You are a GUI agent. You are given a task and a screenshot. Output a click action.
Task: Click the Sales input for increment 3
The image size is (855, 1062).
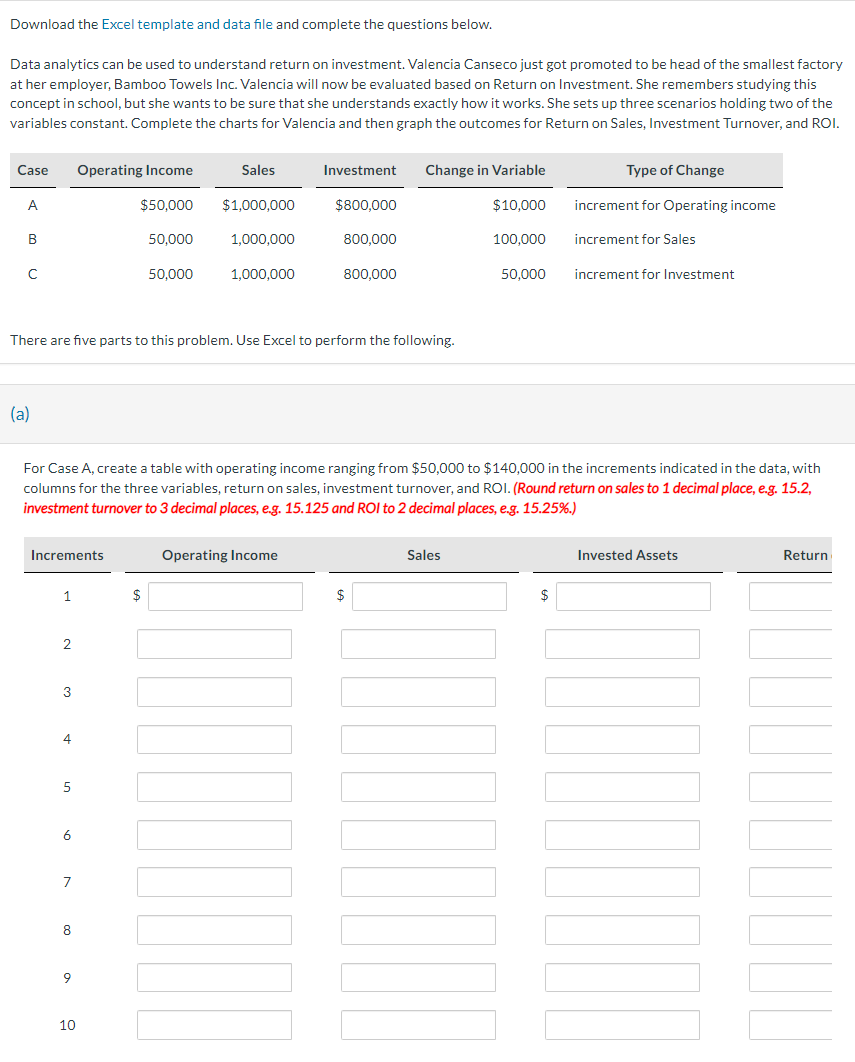(x=418, y=691)
